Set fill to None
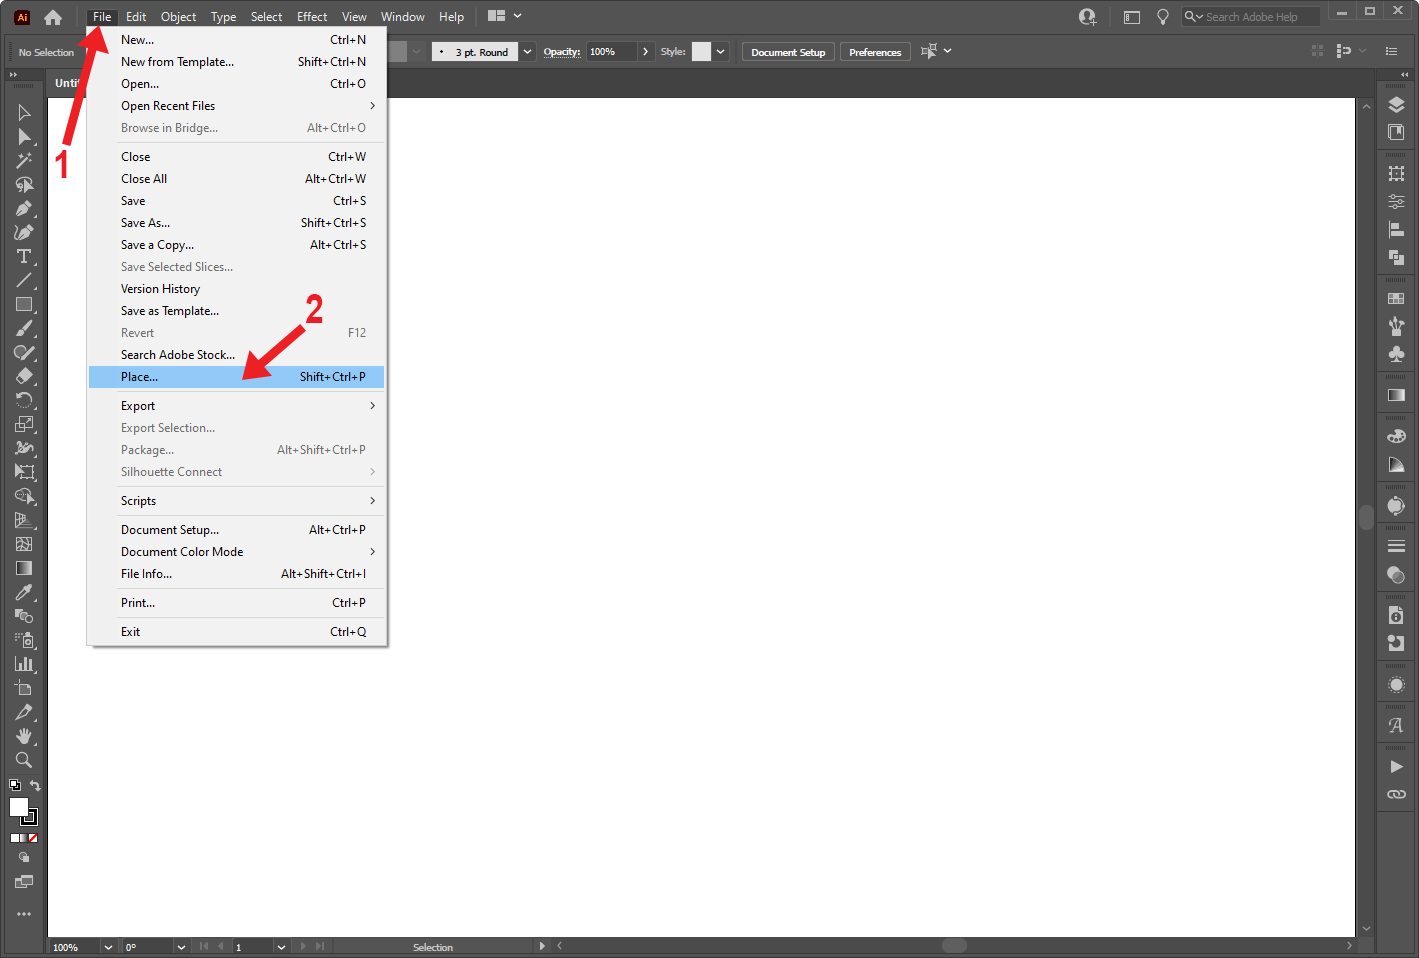The width and height of the screenshot is (1419, 958). coord(33,838)
